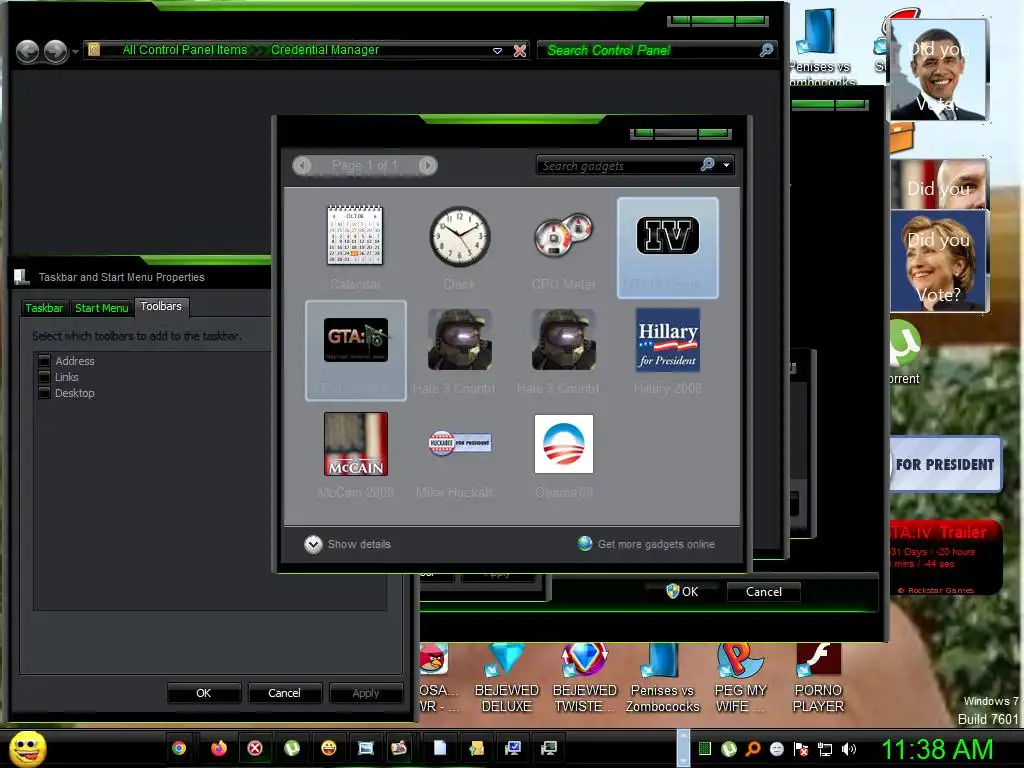Screen dimensions: 1024x768
Task: Select the Clock gadget
Action: pyautogui.click(x=459, y=236)
